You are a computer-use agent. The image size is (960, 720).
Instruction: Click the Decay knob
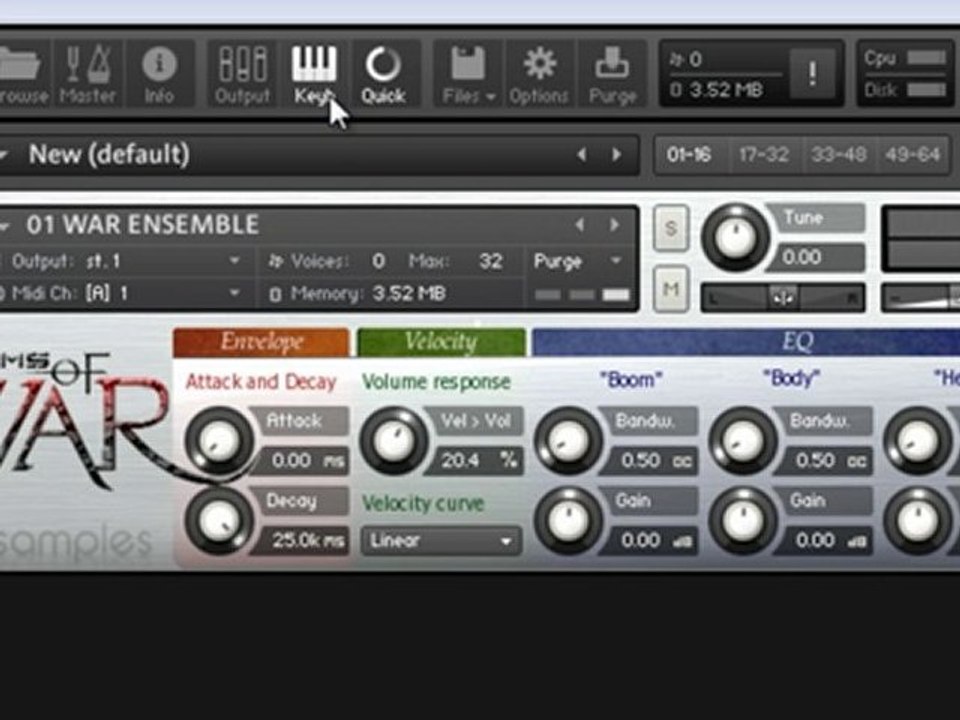(x=219, y=521)
